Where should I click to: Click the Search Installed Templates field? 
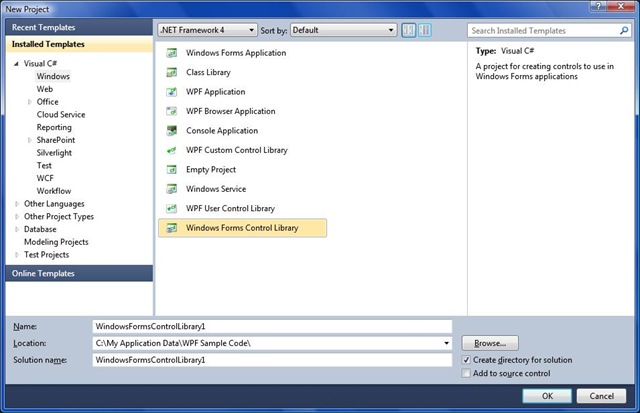550,31
